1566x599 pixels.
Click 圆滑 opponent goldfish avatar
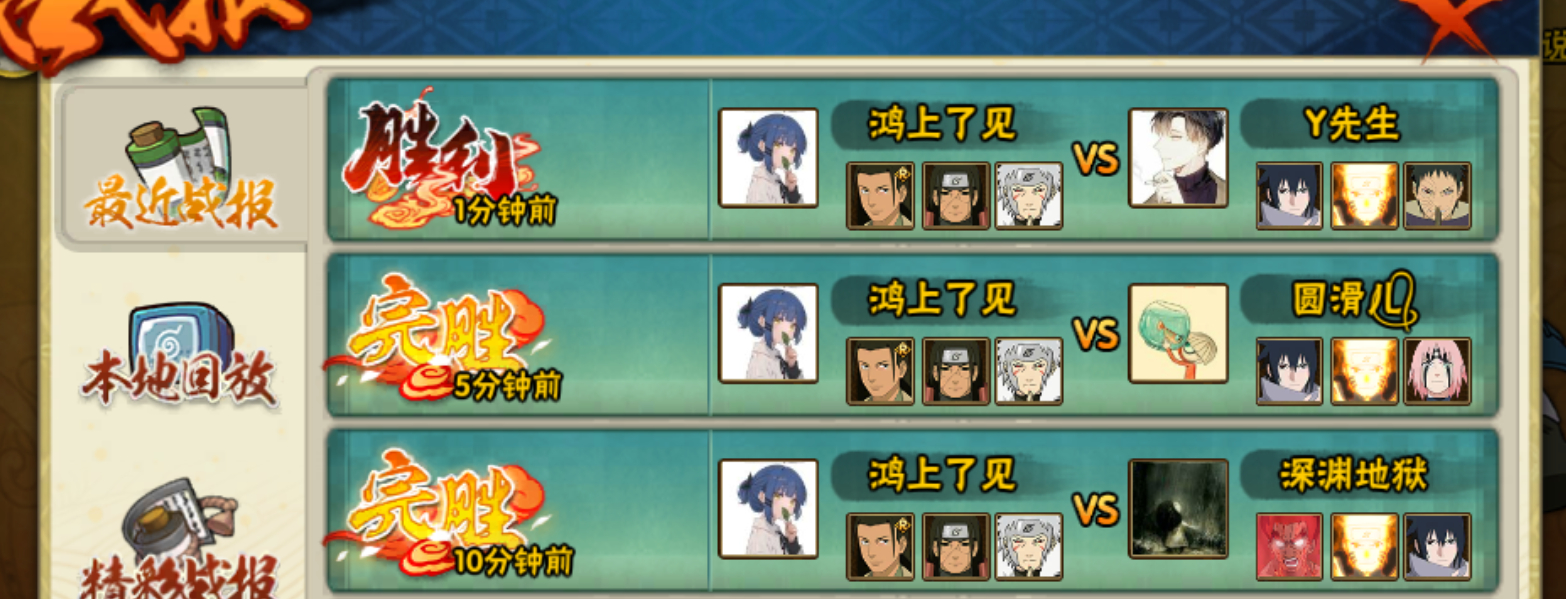pos(1178,333)
